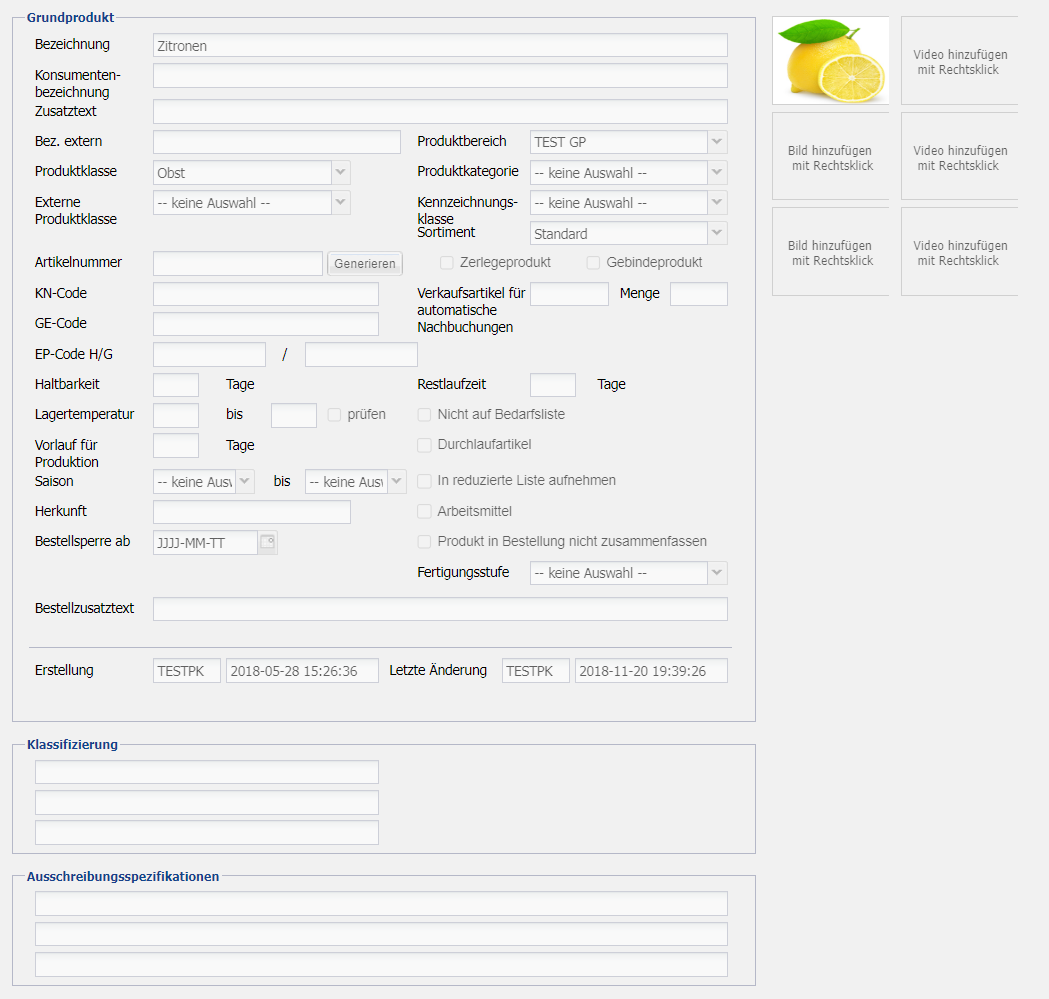The width and height of the screenshot is (1049, 999).
Task: Click the top Video hinzufügen placeholder
Action: point(959,62)
